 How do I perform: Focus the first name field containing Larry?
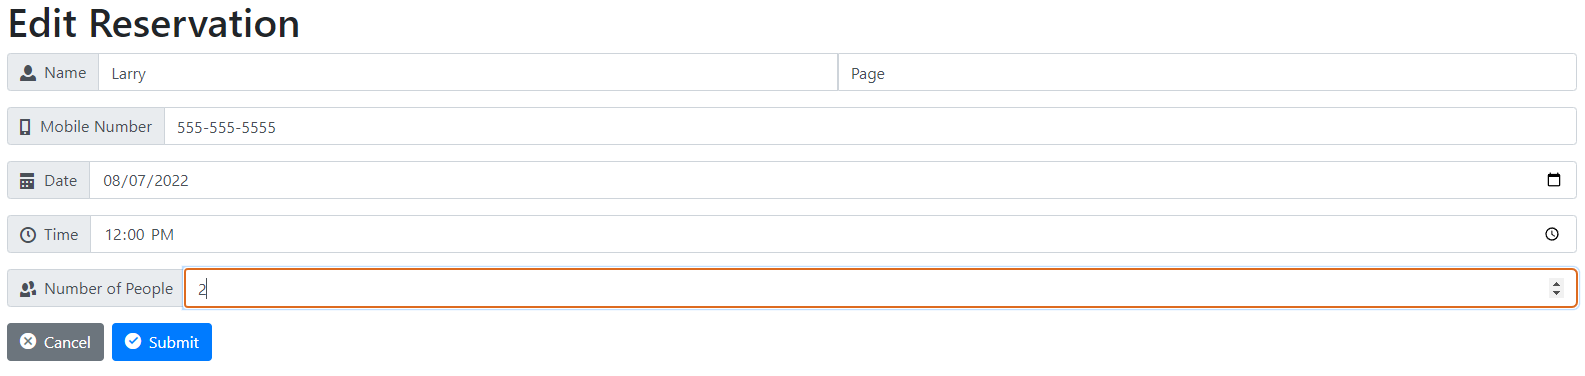(x=468, y=73)
